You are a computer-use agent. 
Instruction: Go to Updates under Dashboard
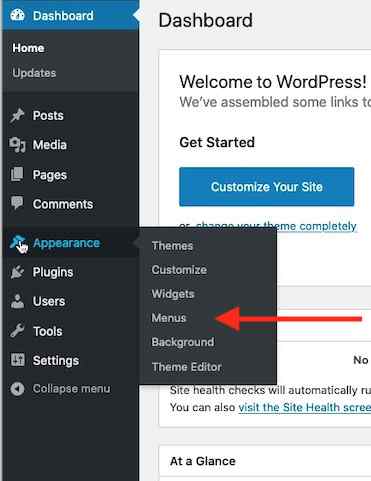[34, 73]
